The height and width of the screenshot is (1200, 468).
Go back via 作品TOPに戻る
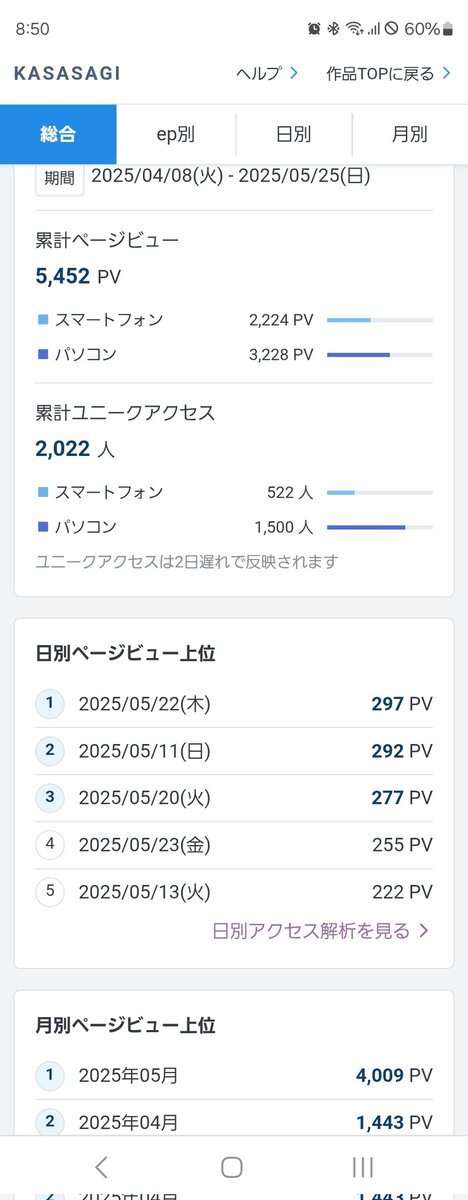(389, 73)
